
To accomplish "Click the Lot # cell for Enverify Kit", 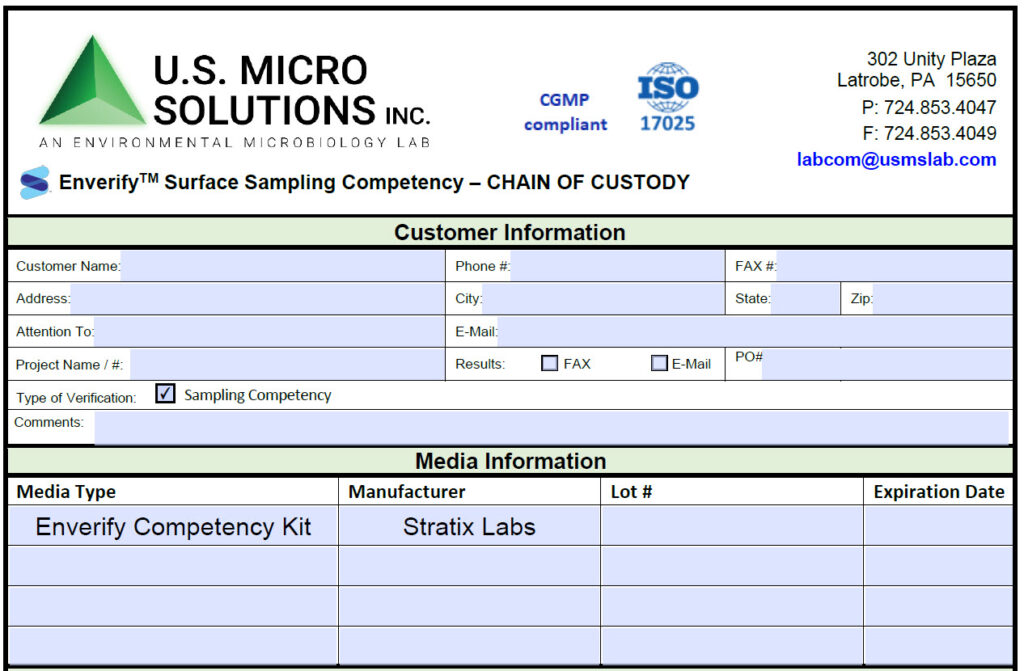I will 731,526.
